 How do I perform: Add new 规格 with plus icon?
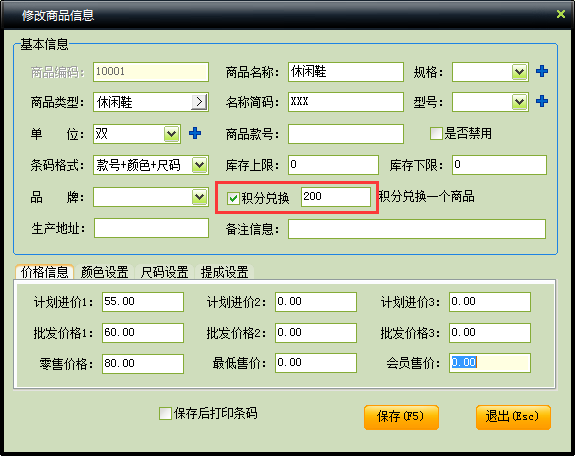coord(542,71)
